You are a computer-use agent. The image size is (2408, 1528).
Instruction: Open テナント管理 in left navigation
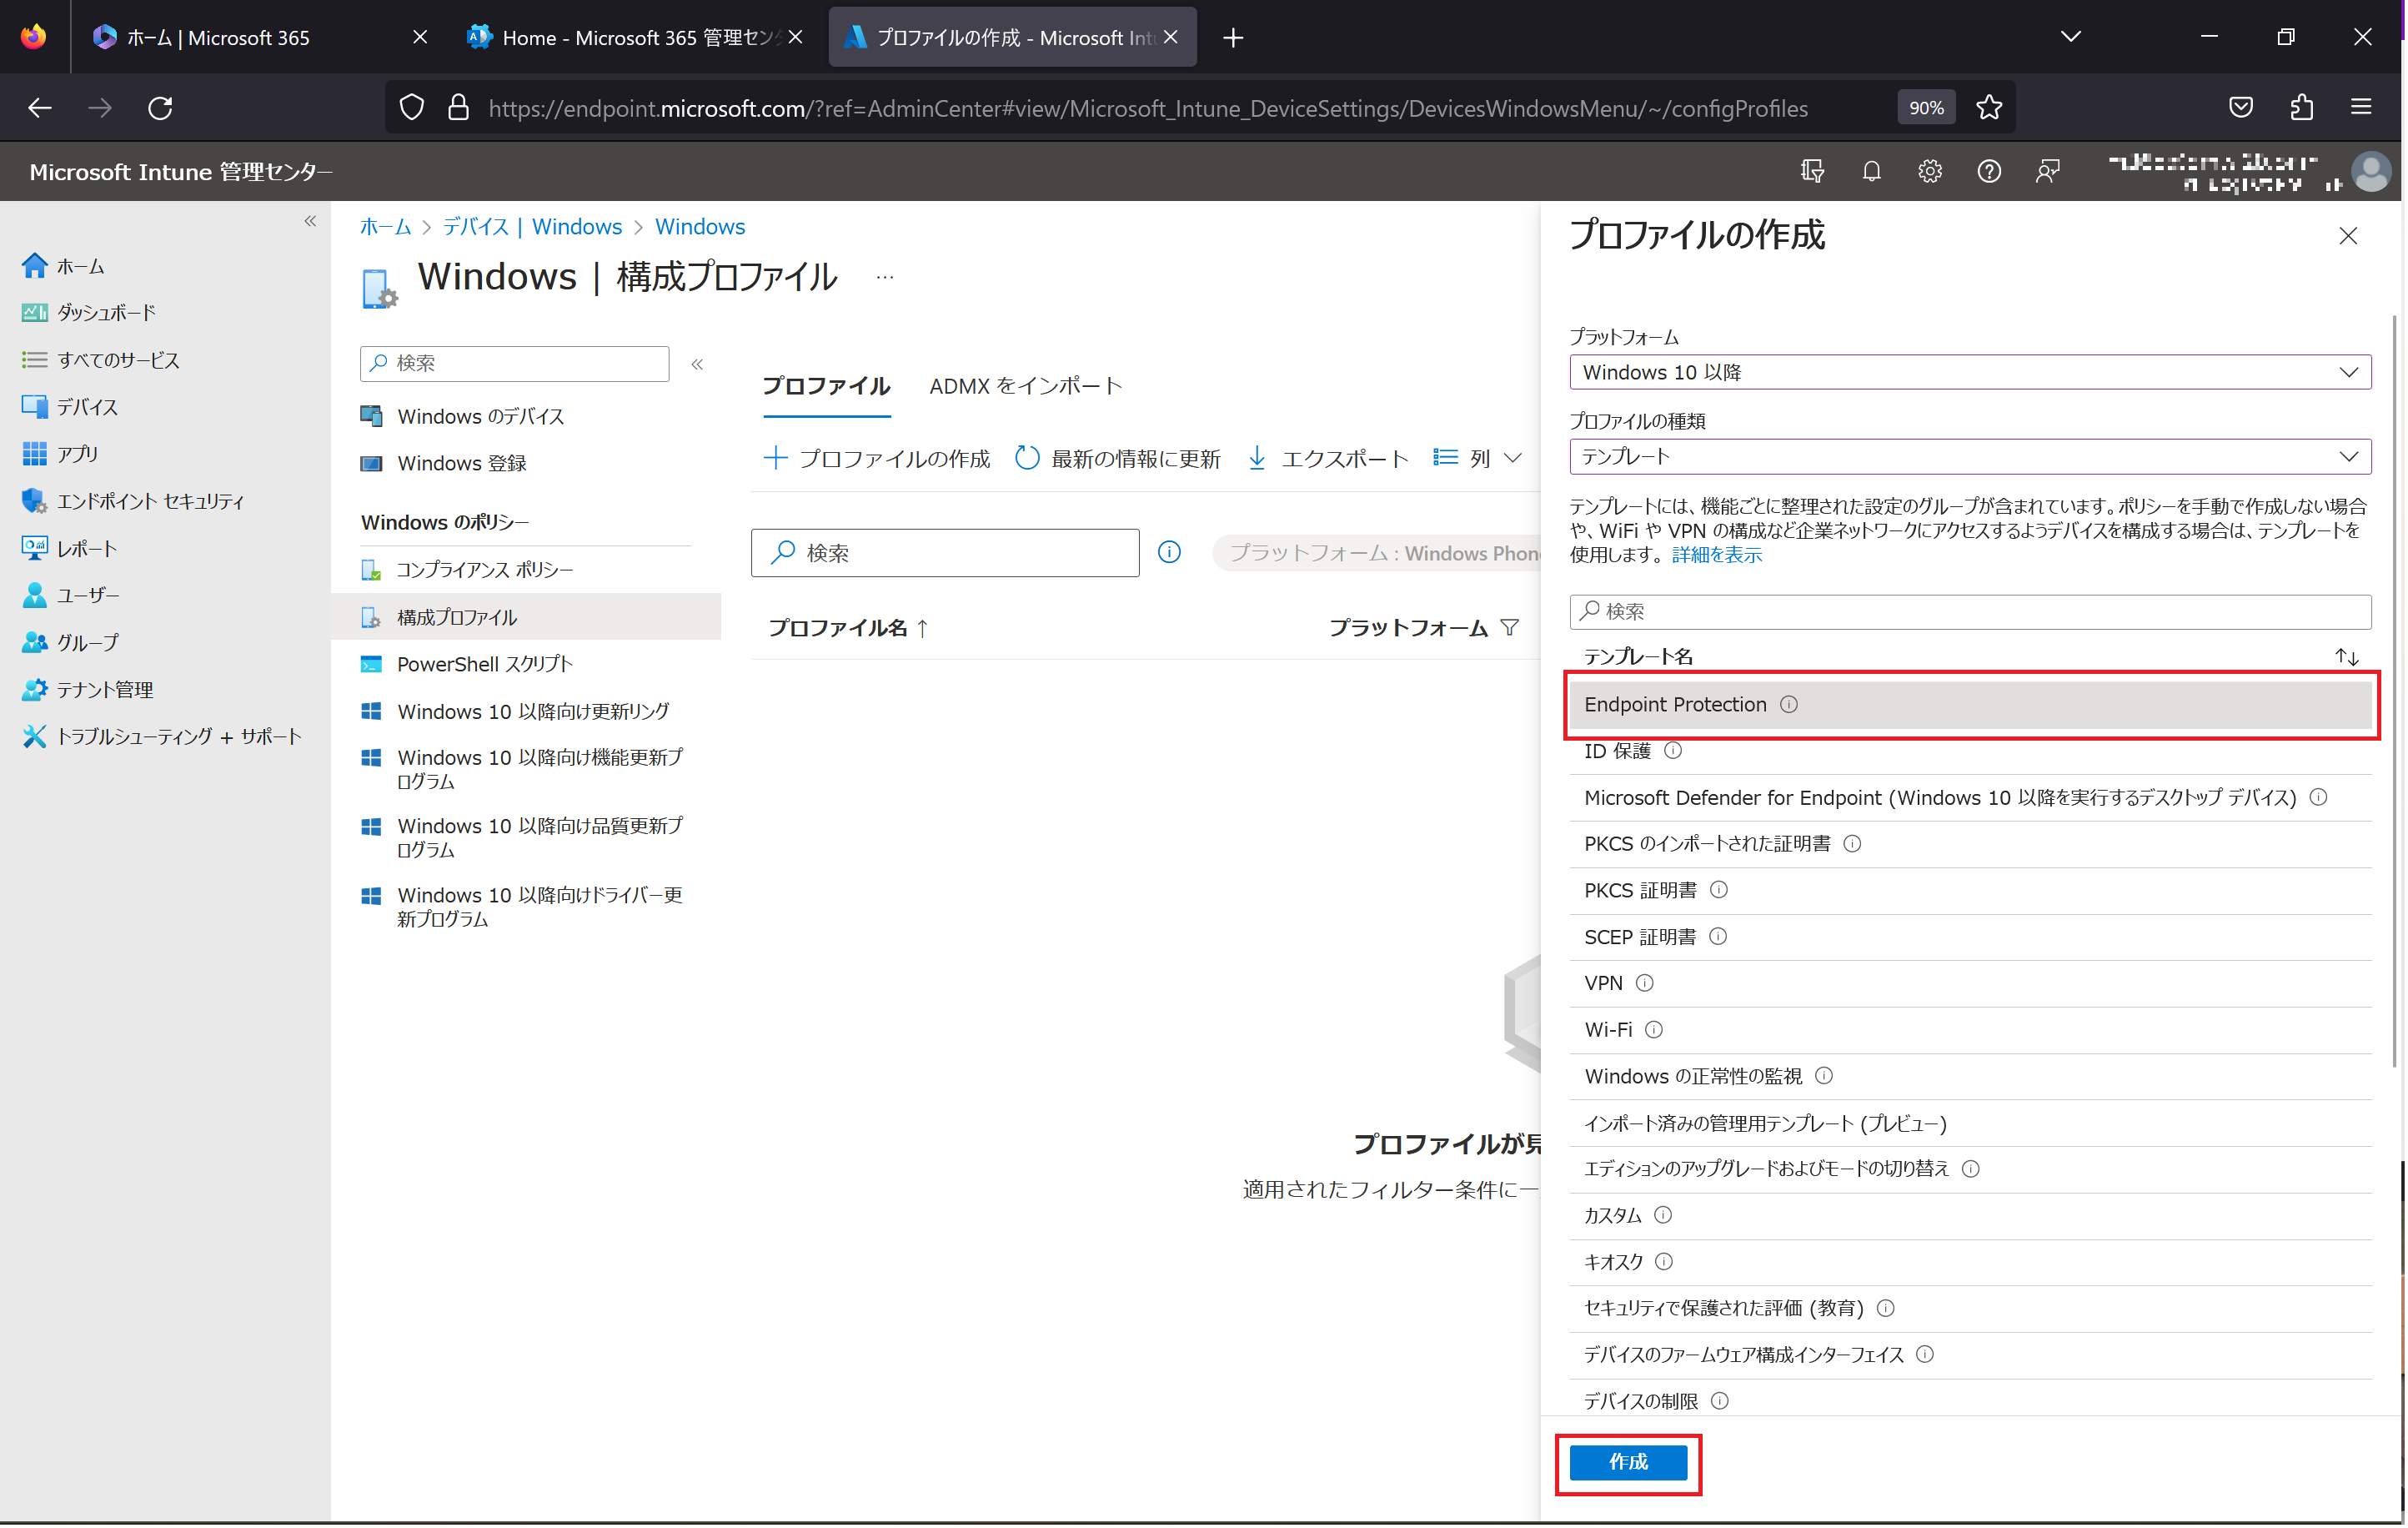coord(87,689)
